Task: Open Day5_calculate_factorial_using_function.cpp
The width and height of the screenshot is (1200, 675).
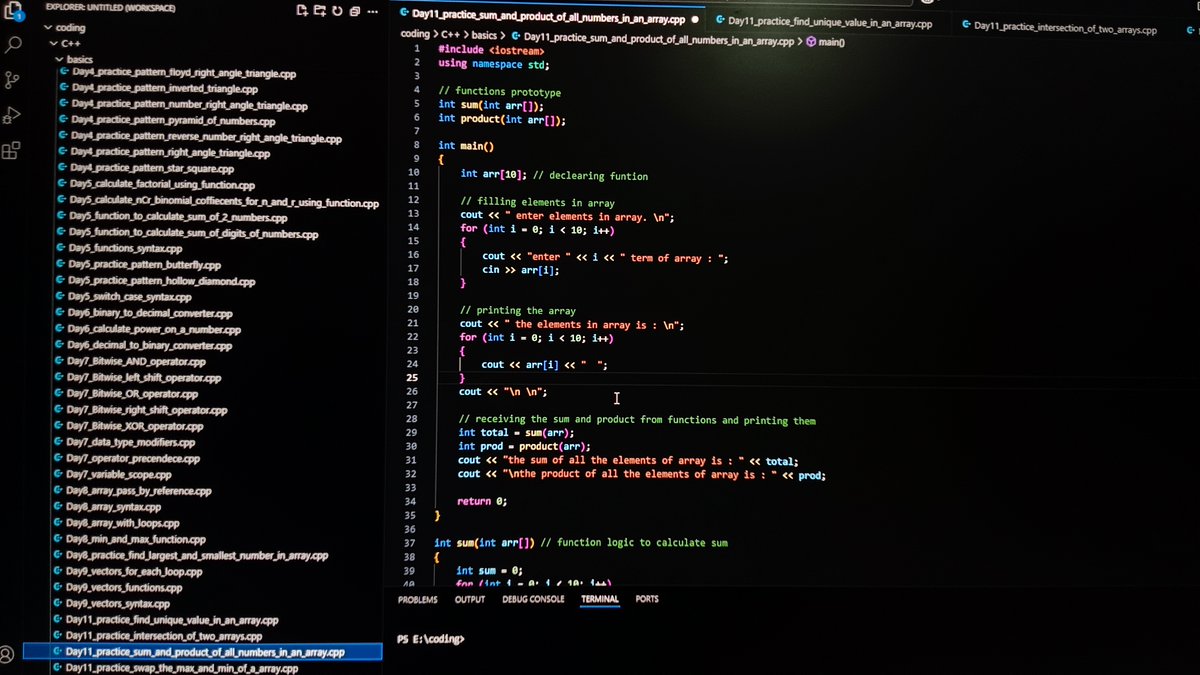Action: 162,185
